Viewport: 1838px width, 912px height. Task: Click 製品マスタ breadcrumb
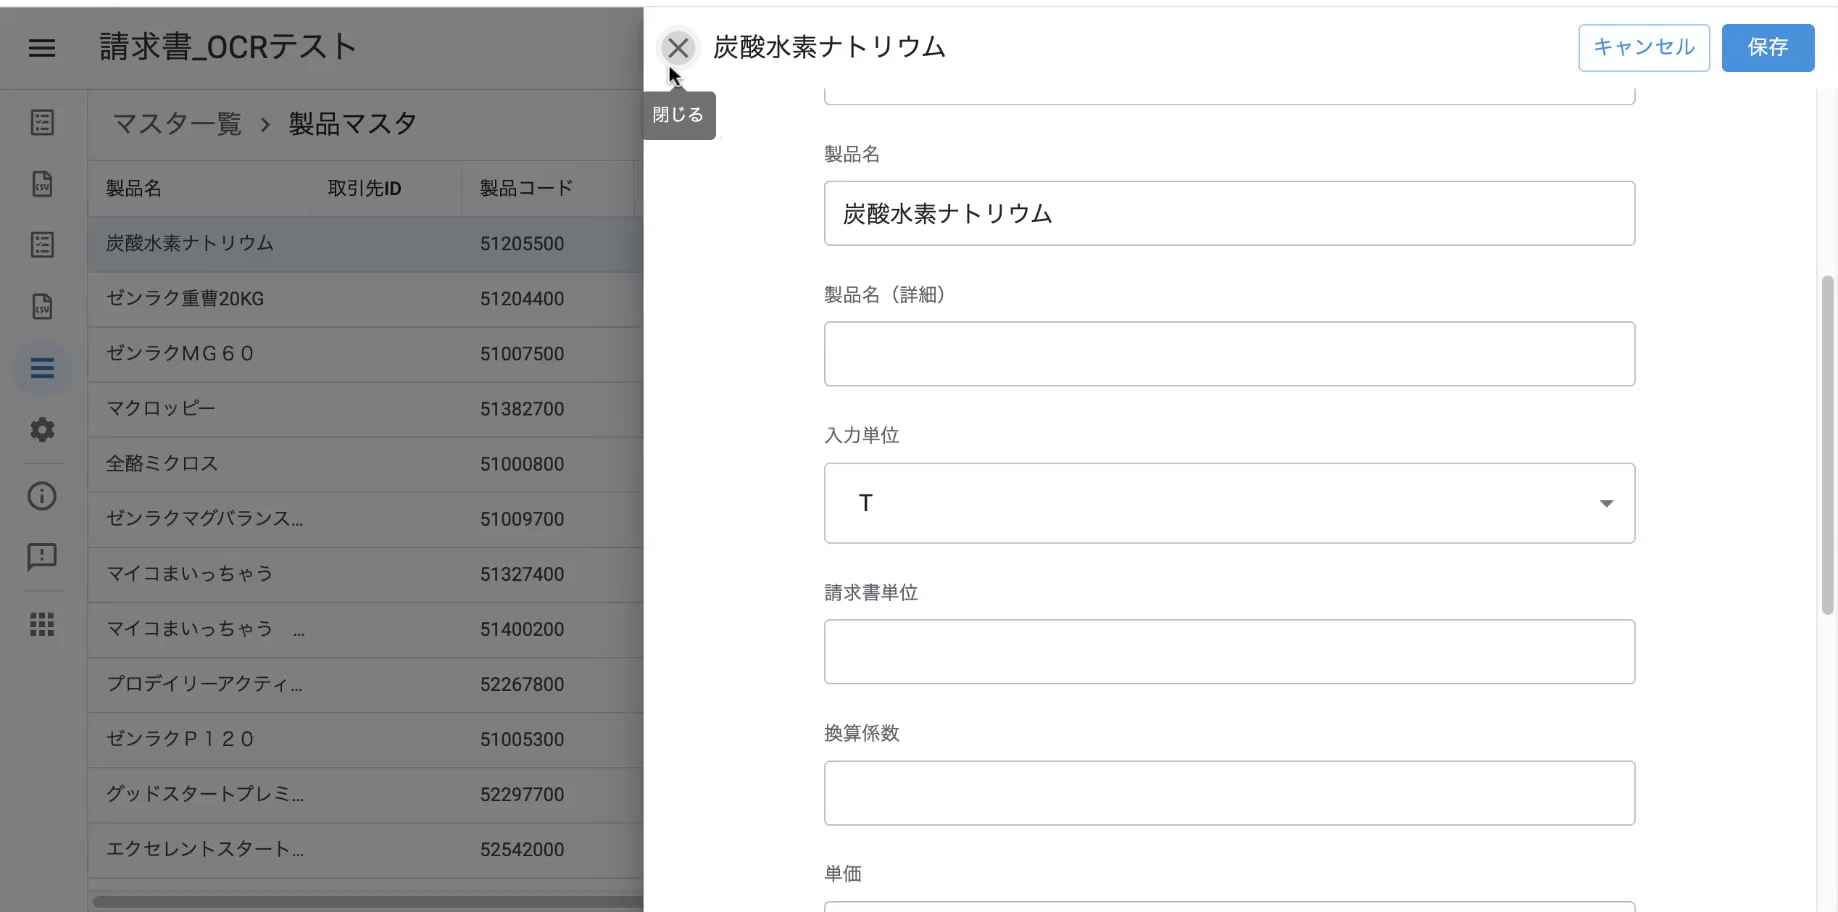(x=353, y=124)
